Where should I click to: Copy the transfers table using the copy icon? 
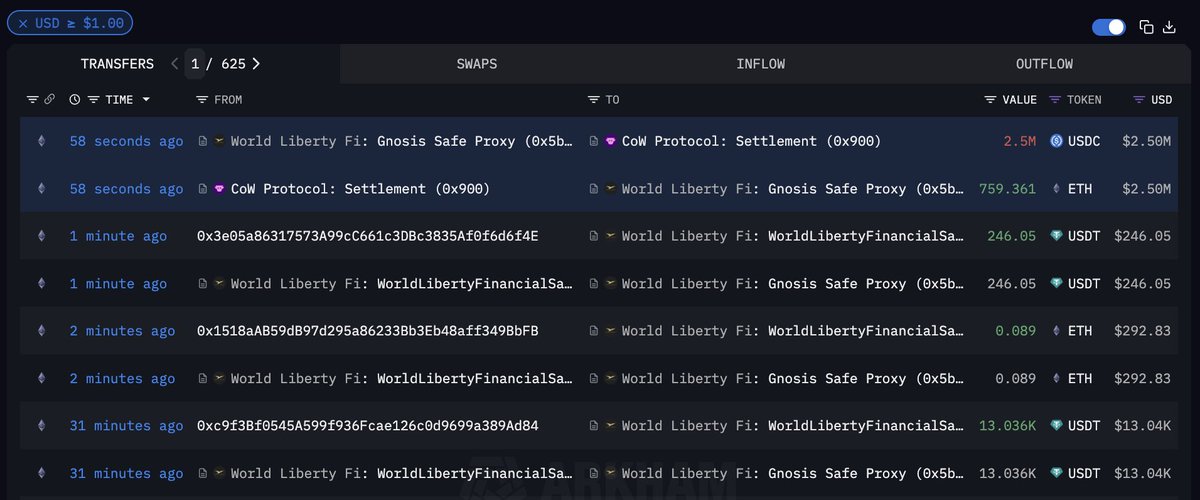(1147, 27)
